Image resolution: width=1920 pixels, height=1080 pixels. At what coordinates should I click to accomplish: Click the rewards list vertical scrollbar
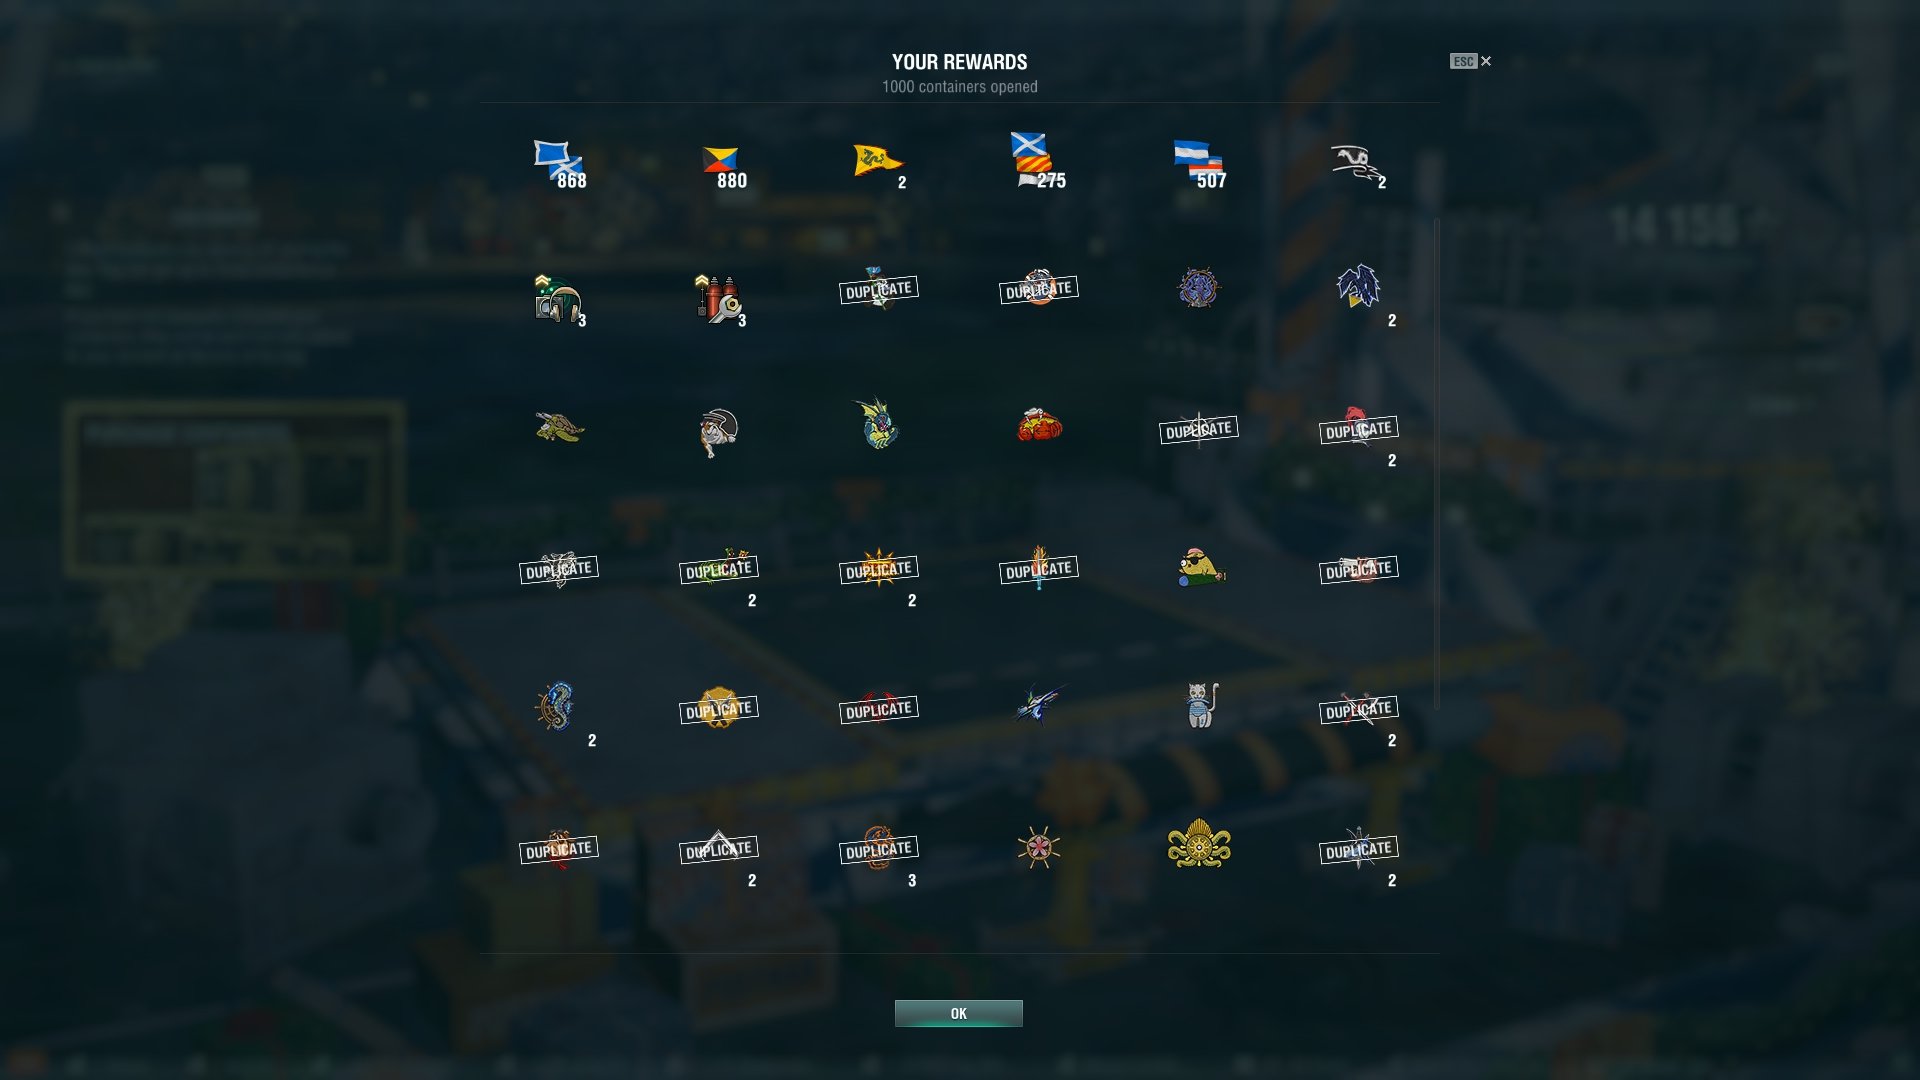coord(1437,464)
